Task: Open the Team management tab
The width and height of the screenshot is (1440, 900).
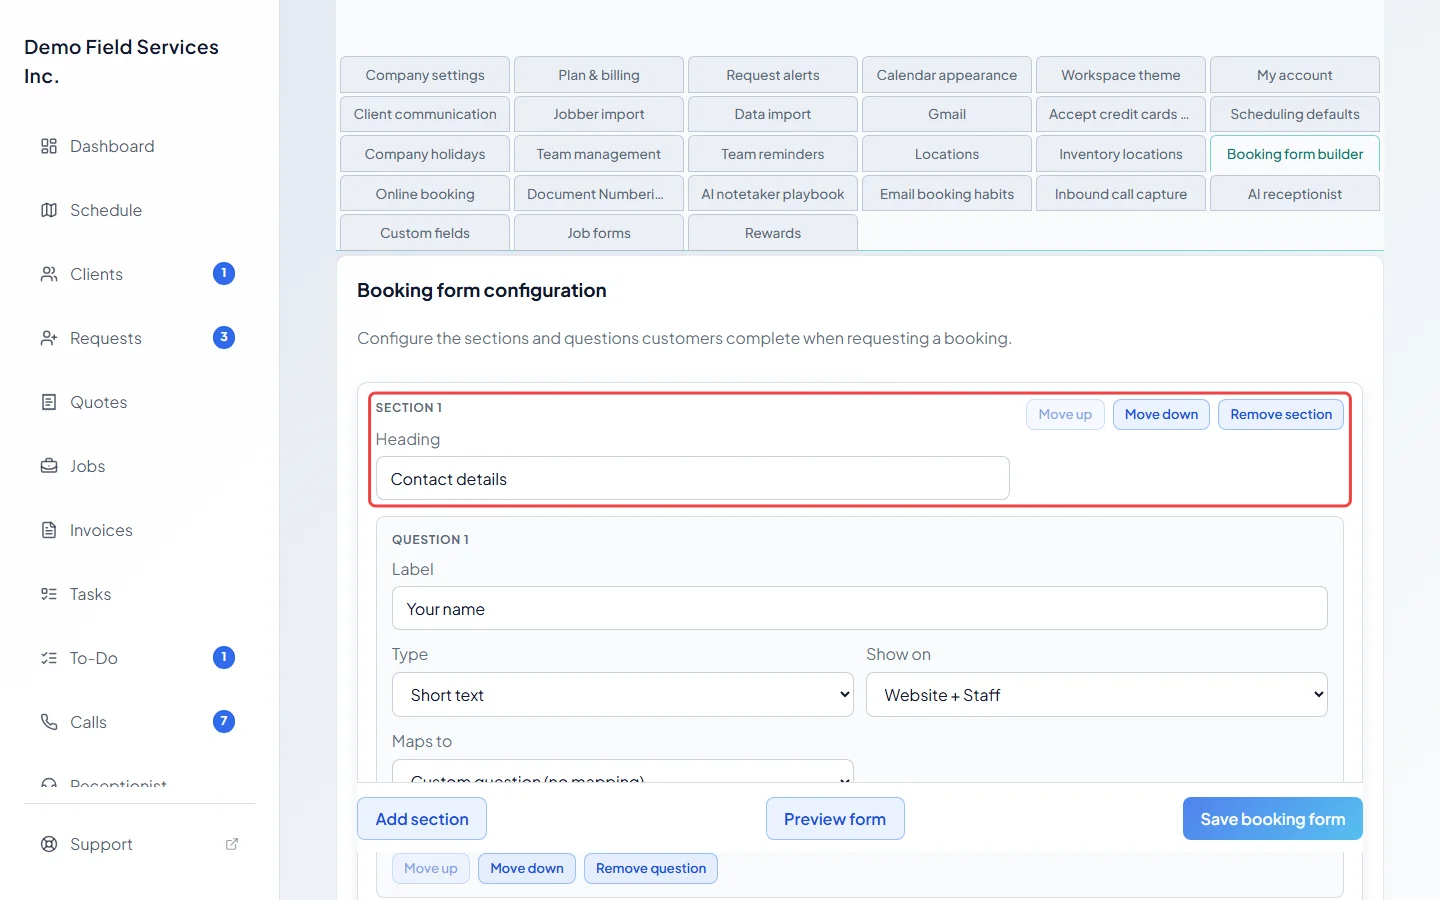Action: pyautogui.click(x=599, y=154)
